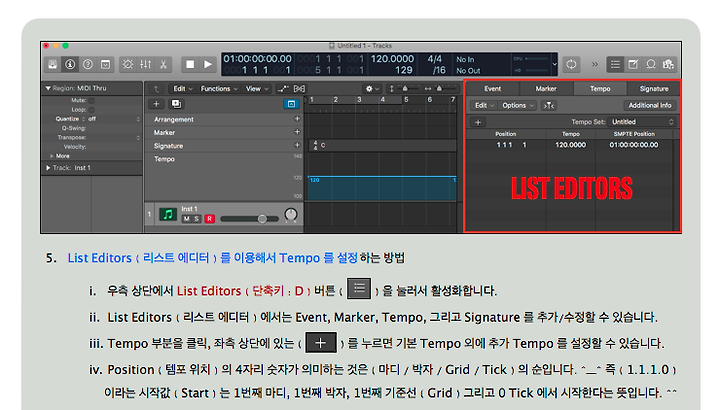
Task: Switch to the Signature tab in List Editors
Action: pos(654,89)
